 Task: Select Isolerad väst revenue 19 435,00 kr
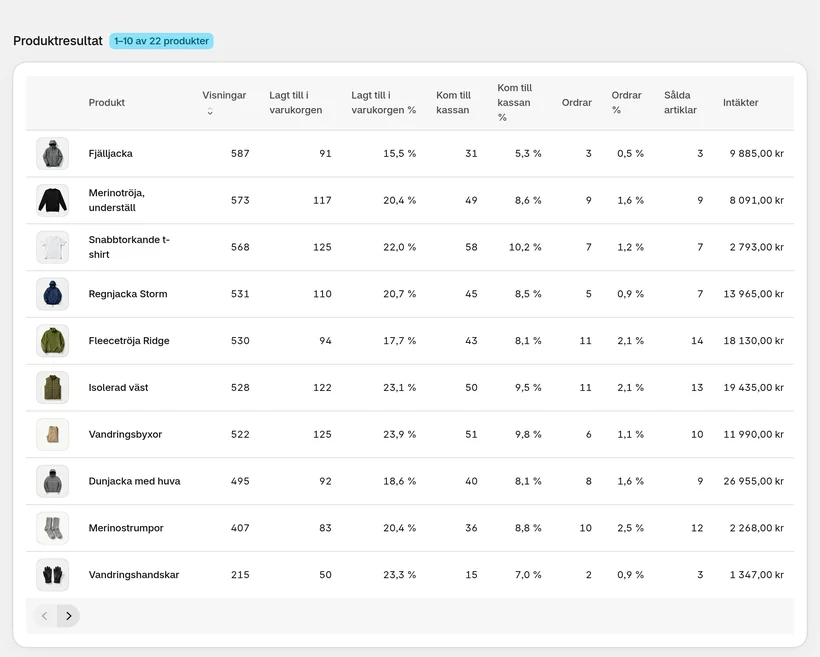754,388
